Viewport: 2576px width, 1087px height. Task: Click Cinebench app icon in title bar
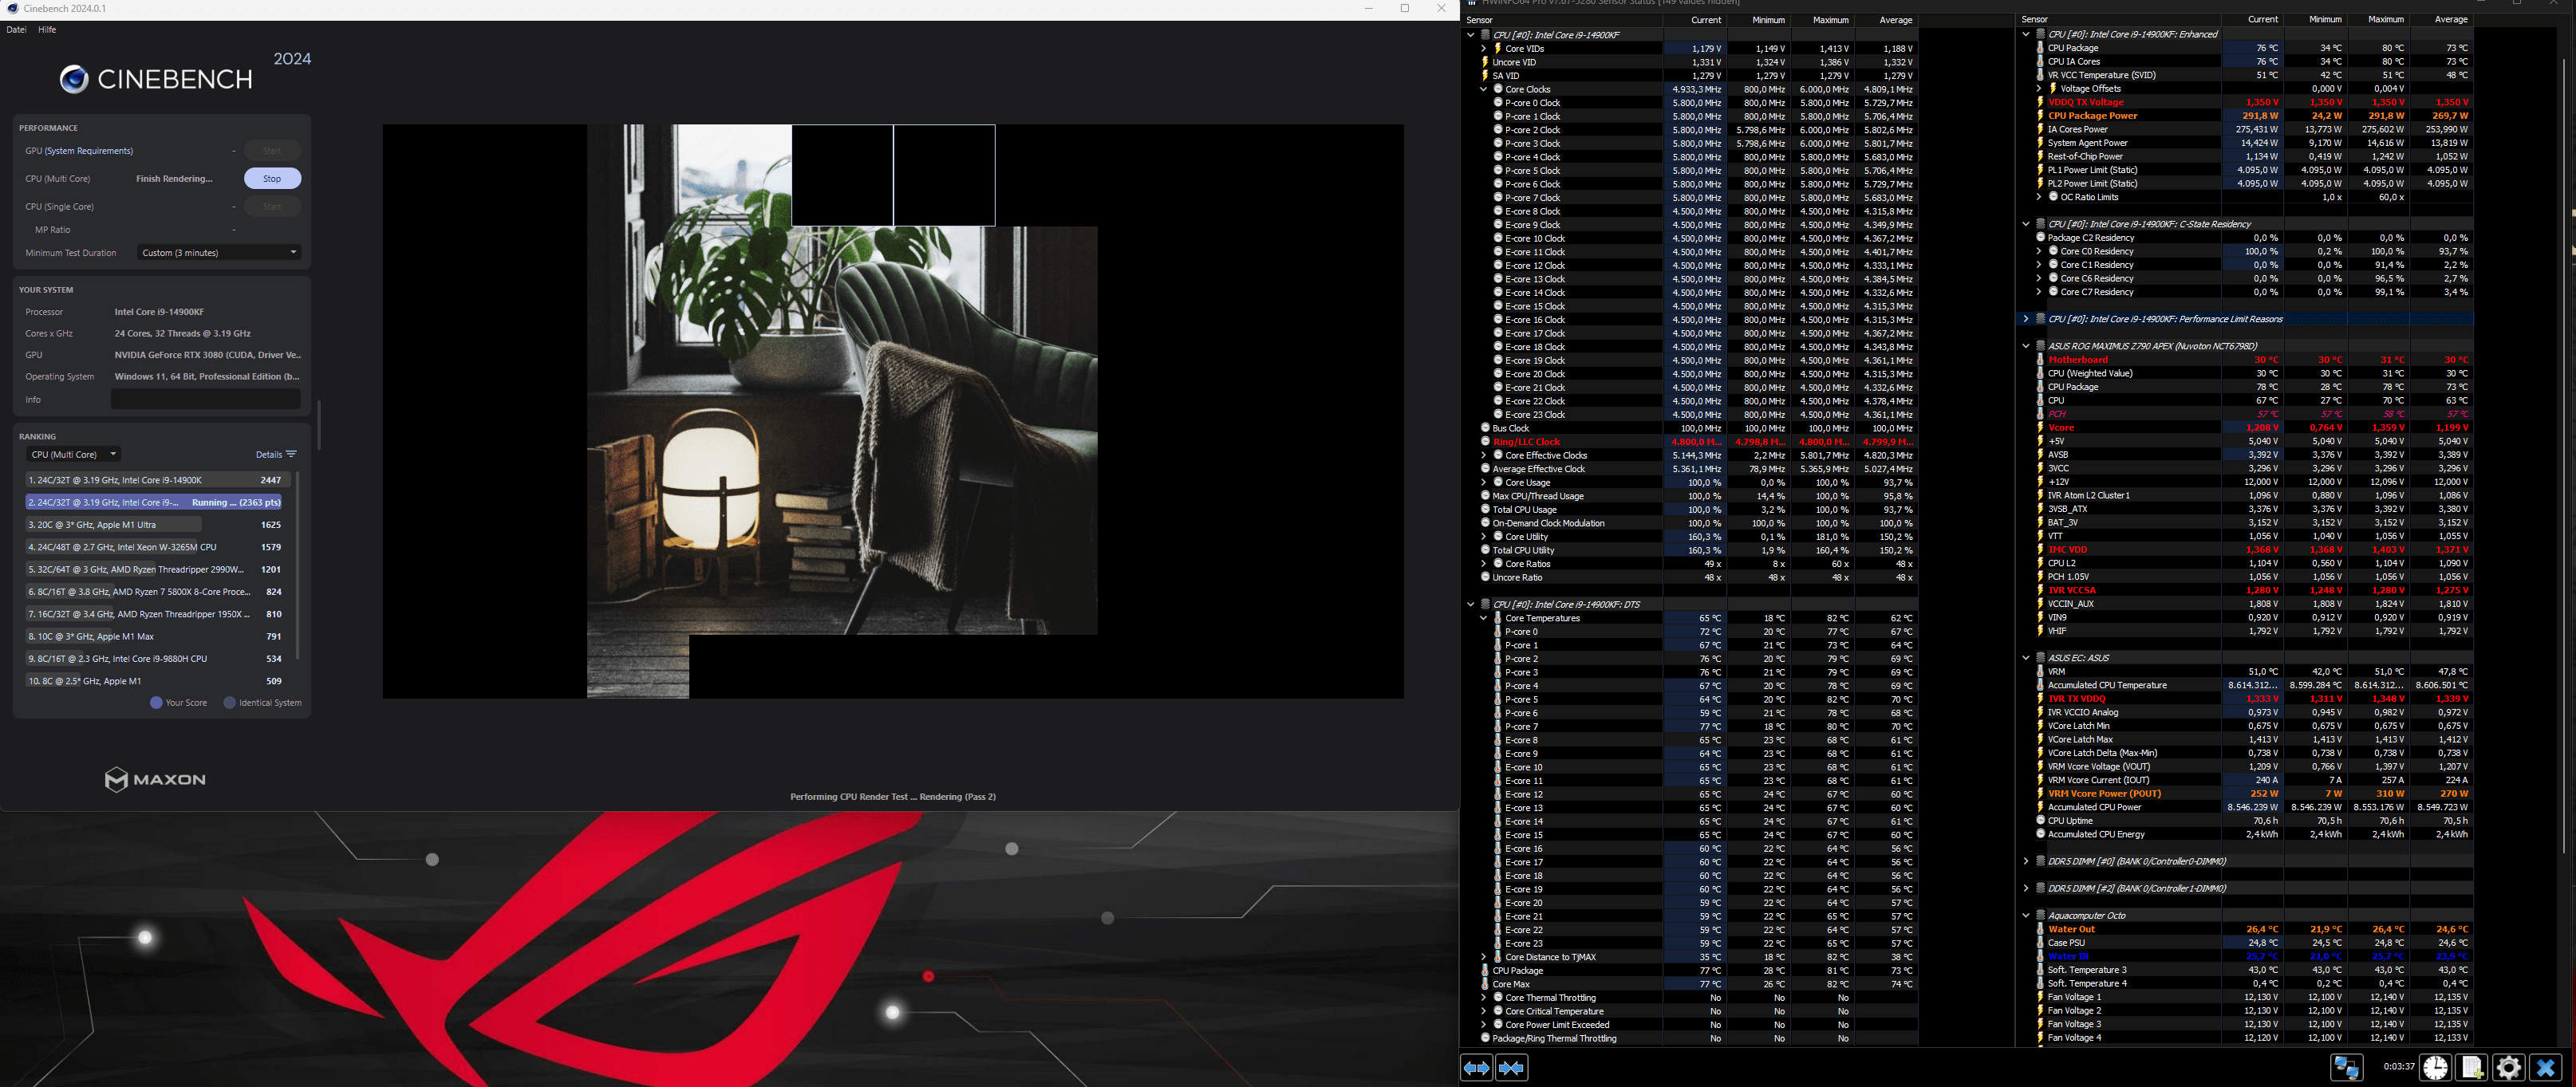coord(12,8)
